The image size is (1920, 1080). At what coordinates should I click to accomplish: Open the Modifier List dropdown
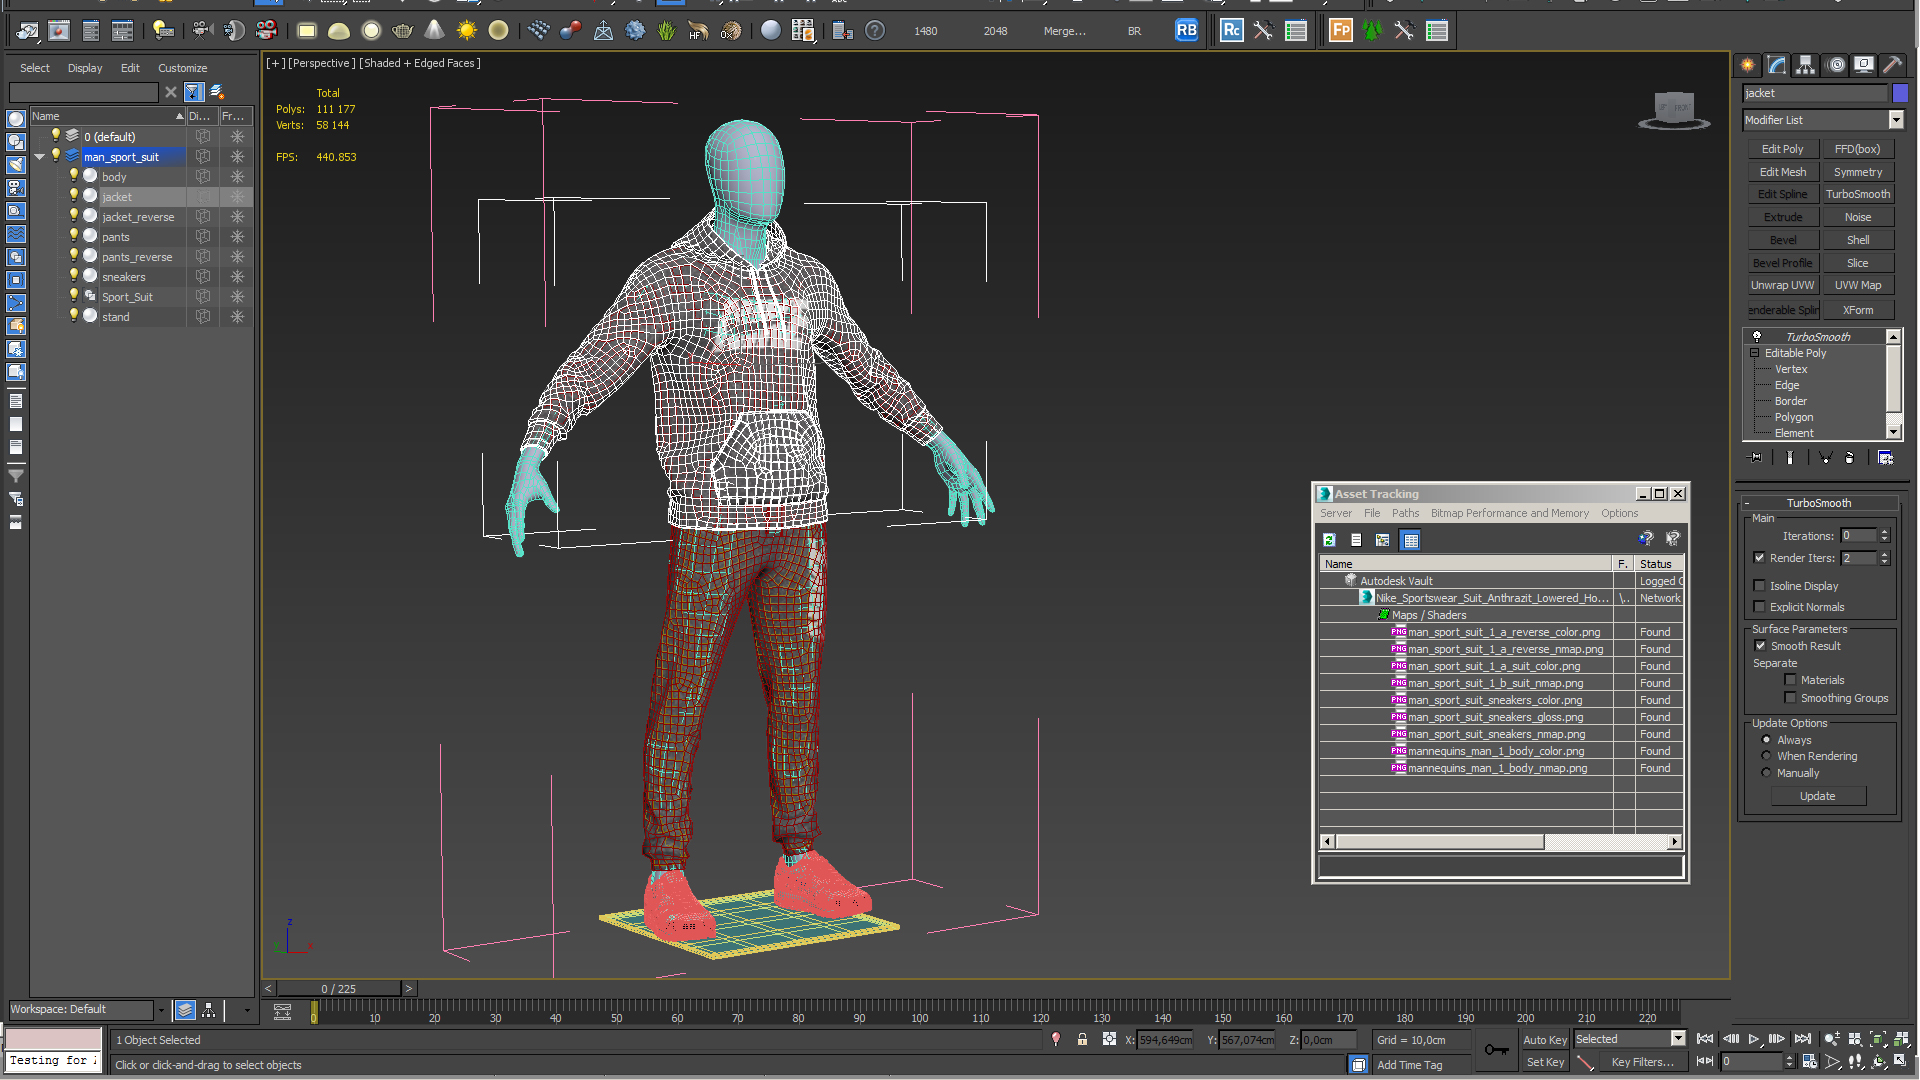(1896, 120)
